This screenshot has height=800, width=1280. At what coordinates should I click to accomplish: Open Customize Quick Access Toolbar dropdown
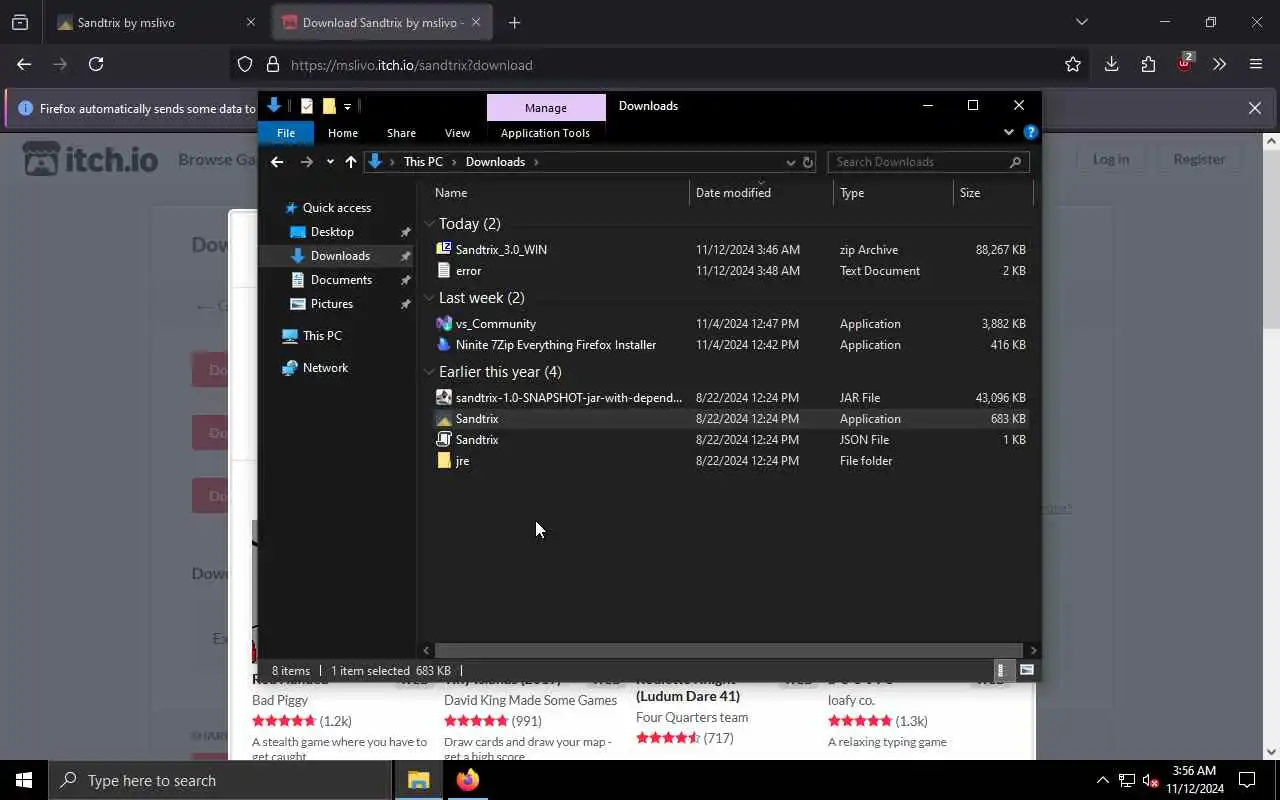(x=347, y=106)
